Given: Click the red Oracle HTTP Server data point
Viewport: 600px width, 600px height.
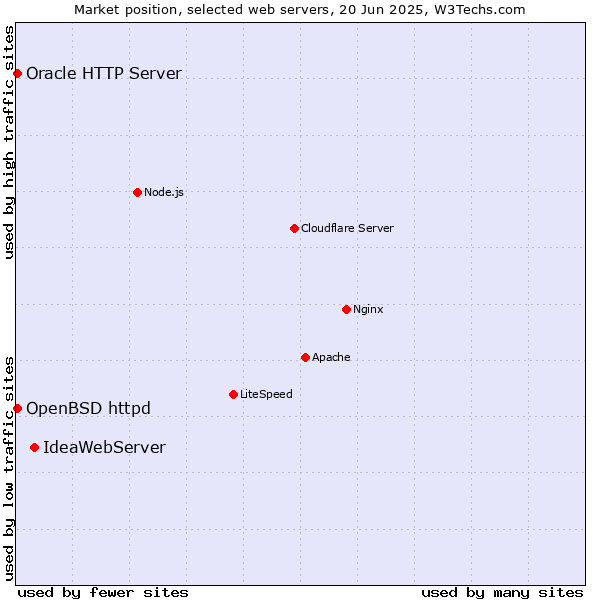Looking at the screenshot, I should click(x=18, y=74).
